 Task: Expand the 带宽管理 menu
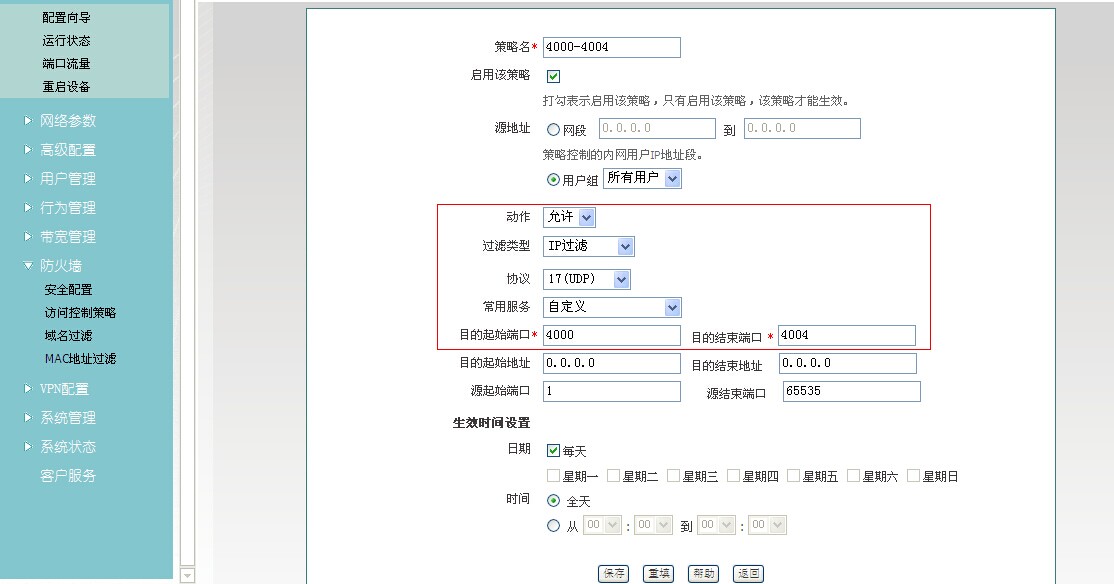click(x=67, y=237)
